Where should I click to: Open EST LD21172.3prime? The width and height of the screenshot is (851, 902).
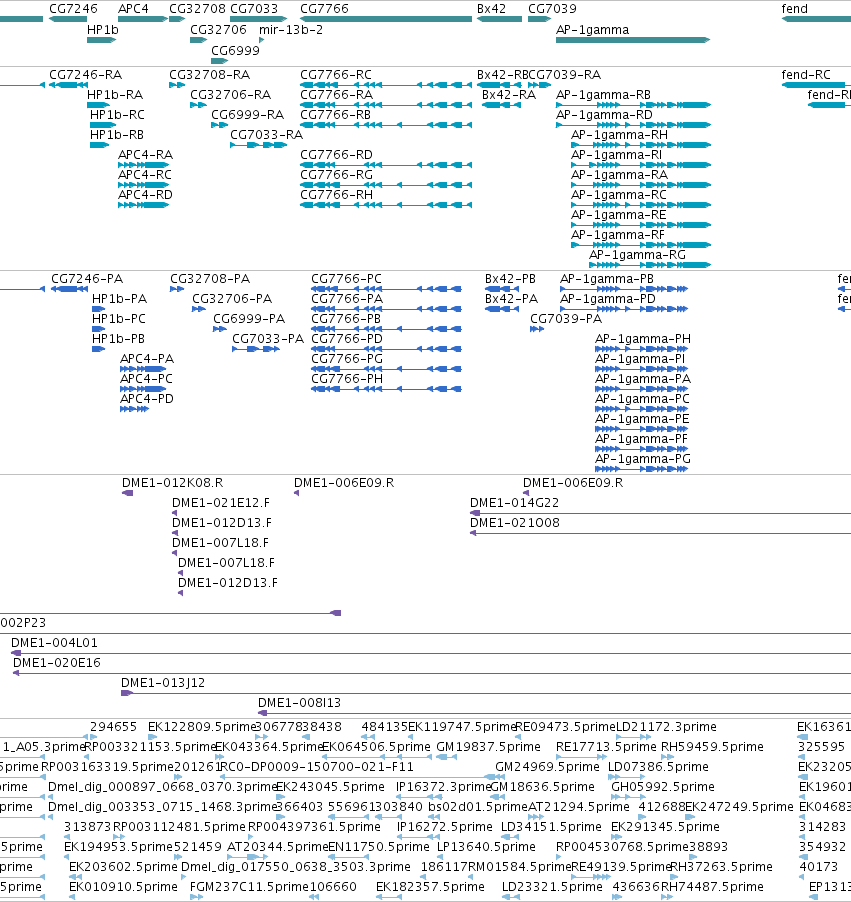[x=666, y=727]
